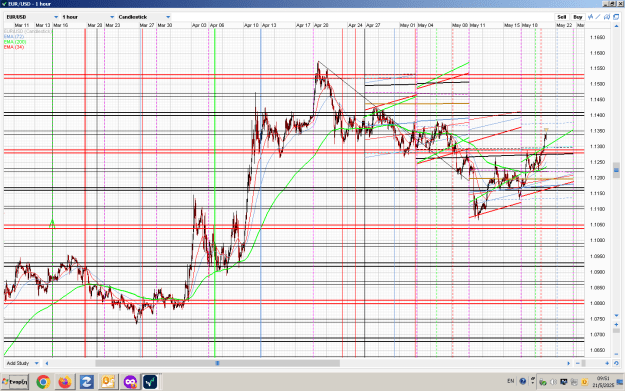
Task: Minimize the EUR/USD chart window
Action: click(606, 4)
